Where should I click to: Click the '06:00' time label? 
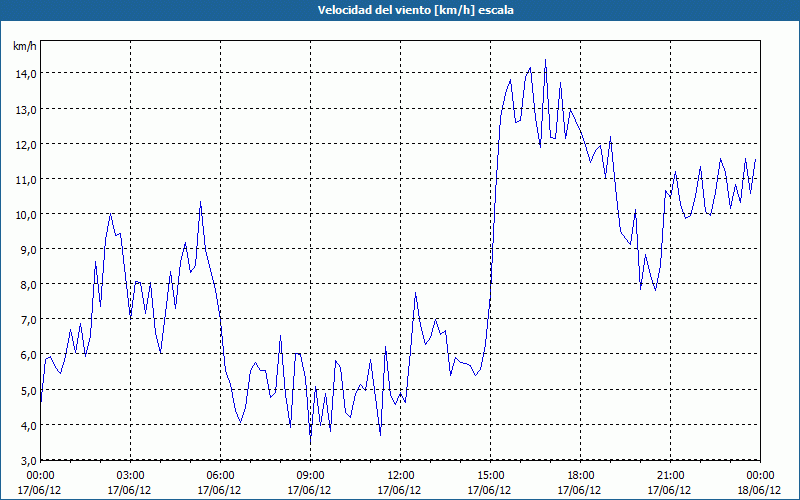(x=219, y=475)
